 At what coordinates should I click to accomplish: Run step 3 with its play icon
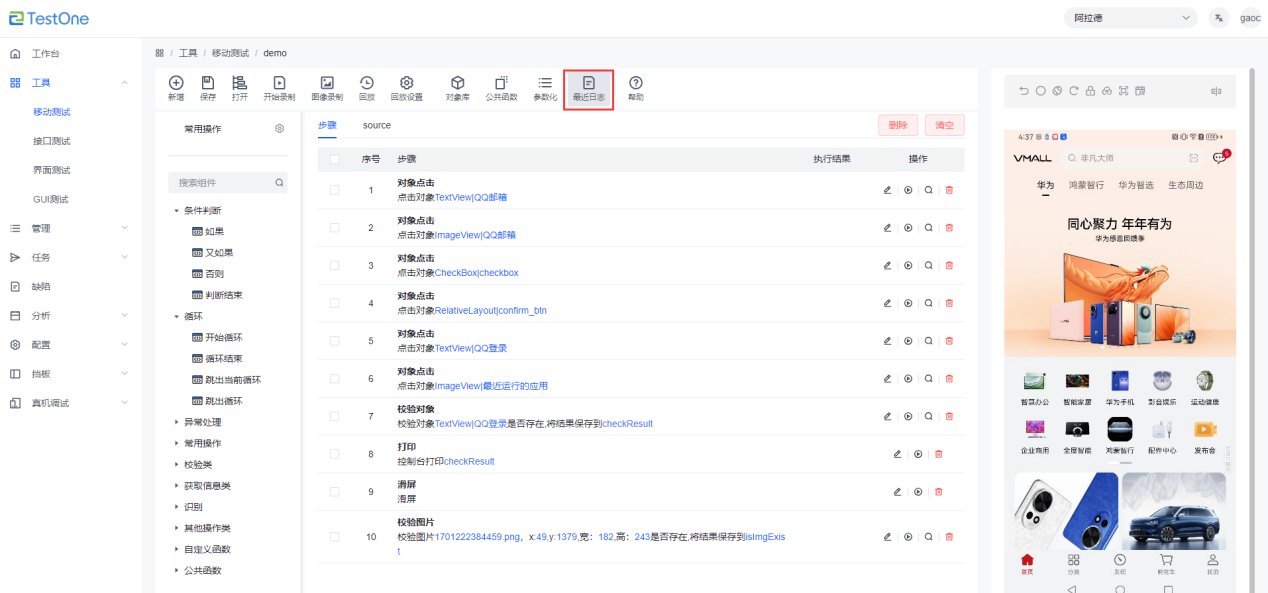(x=908, y=266)
